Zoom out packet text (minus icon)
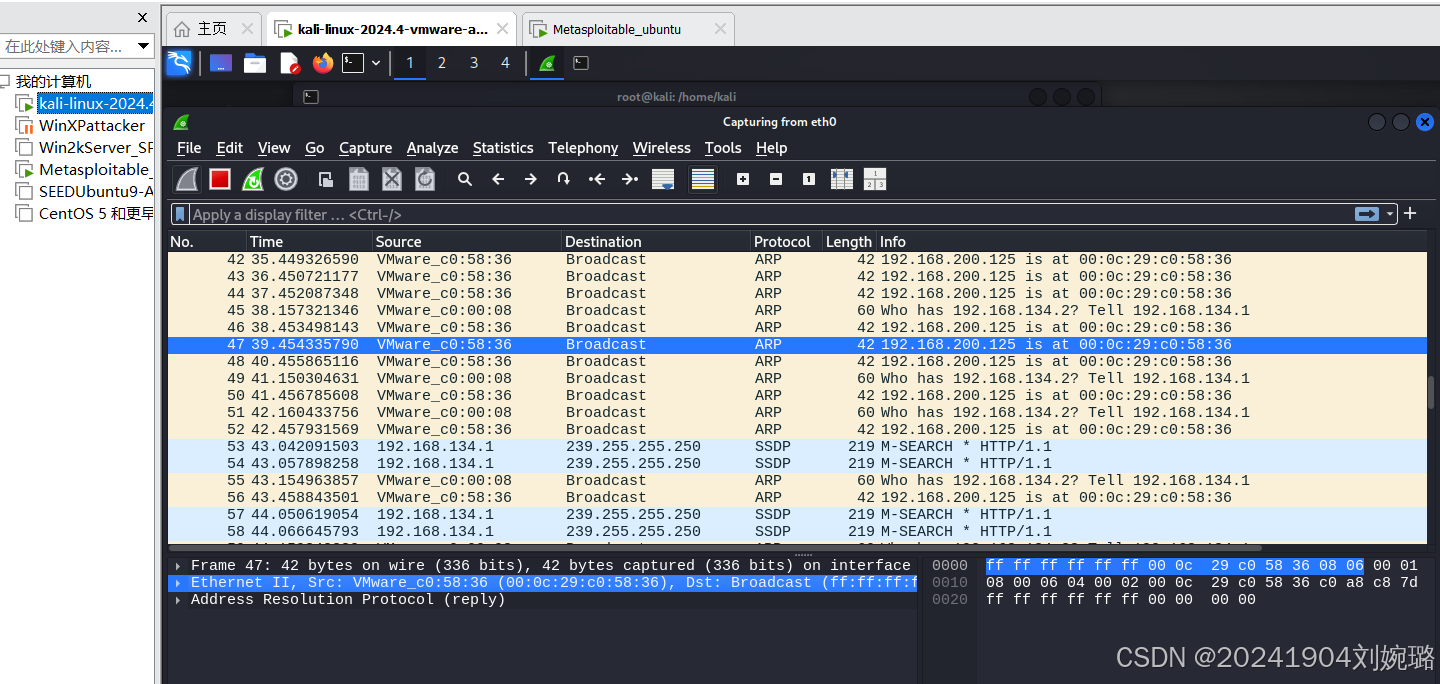The height and width of the screenshot is (684, 1440). [776, 179]
